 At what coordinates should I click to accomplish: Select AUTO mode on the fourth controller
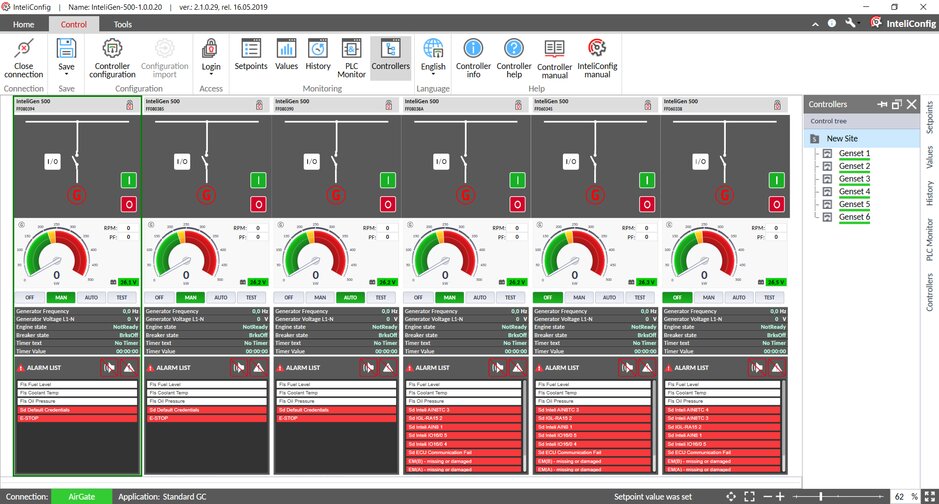click(x=480, y=297)
